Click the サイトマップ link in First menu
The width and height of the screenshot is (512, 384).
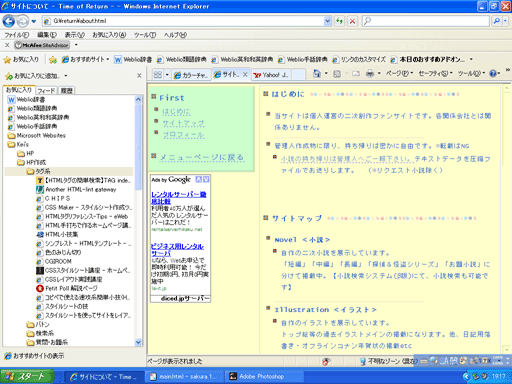pyautogui.click(x=183, y=123)
